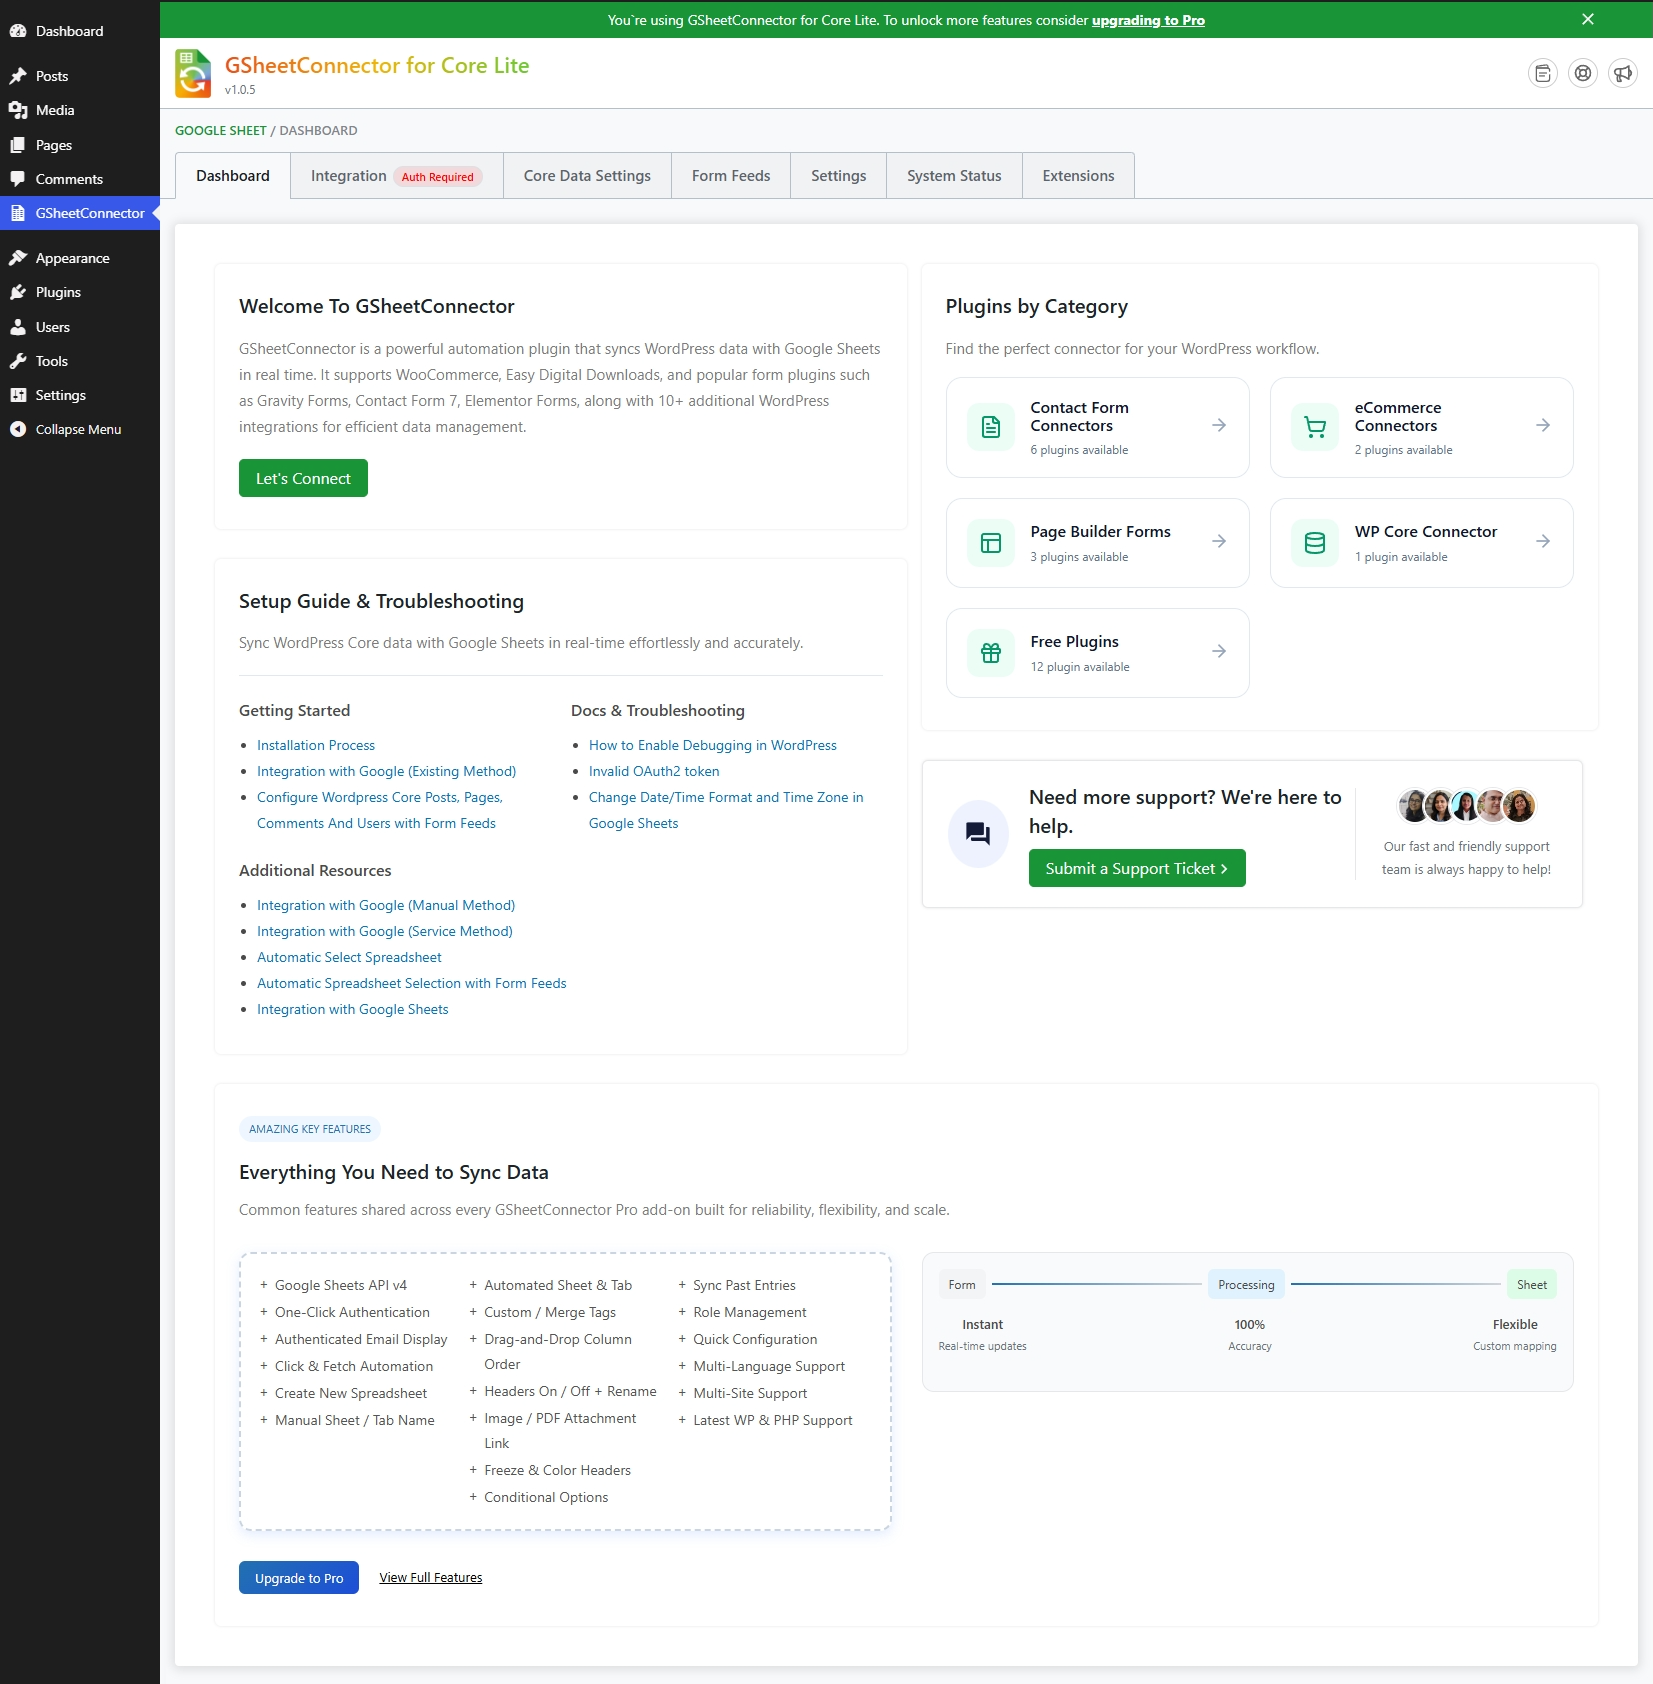Open the Installation Process link
The height and width of the screenshot is (1684, 1653).
tap(316, 745)
